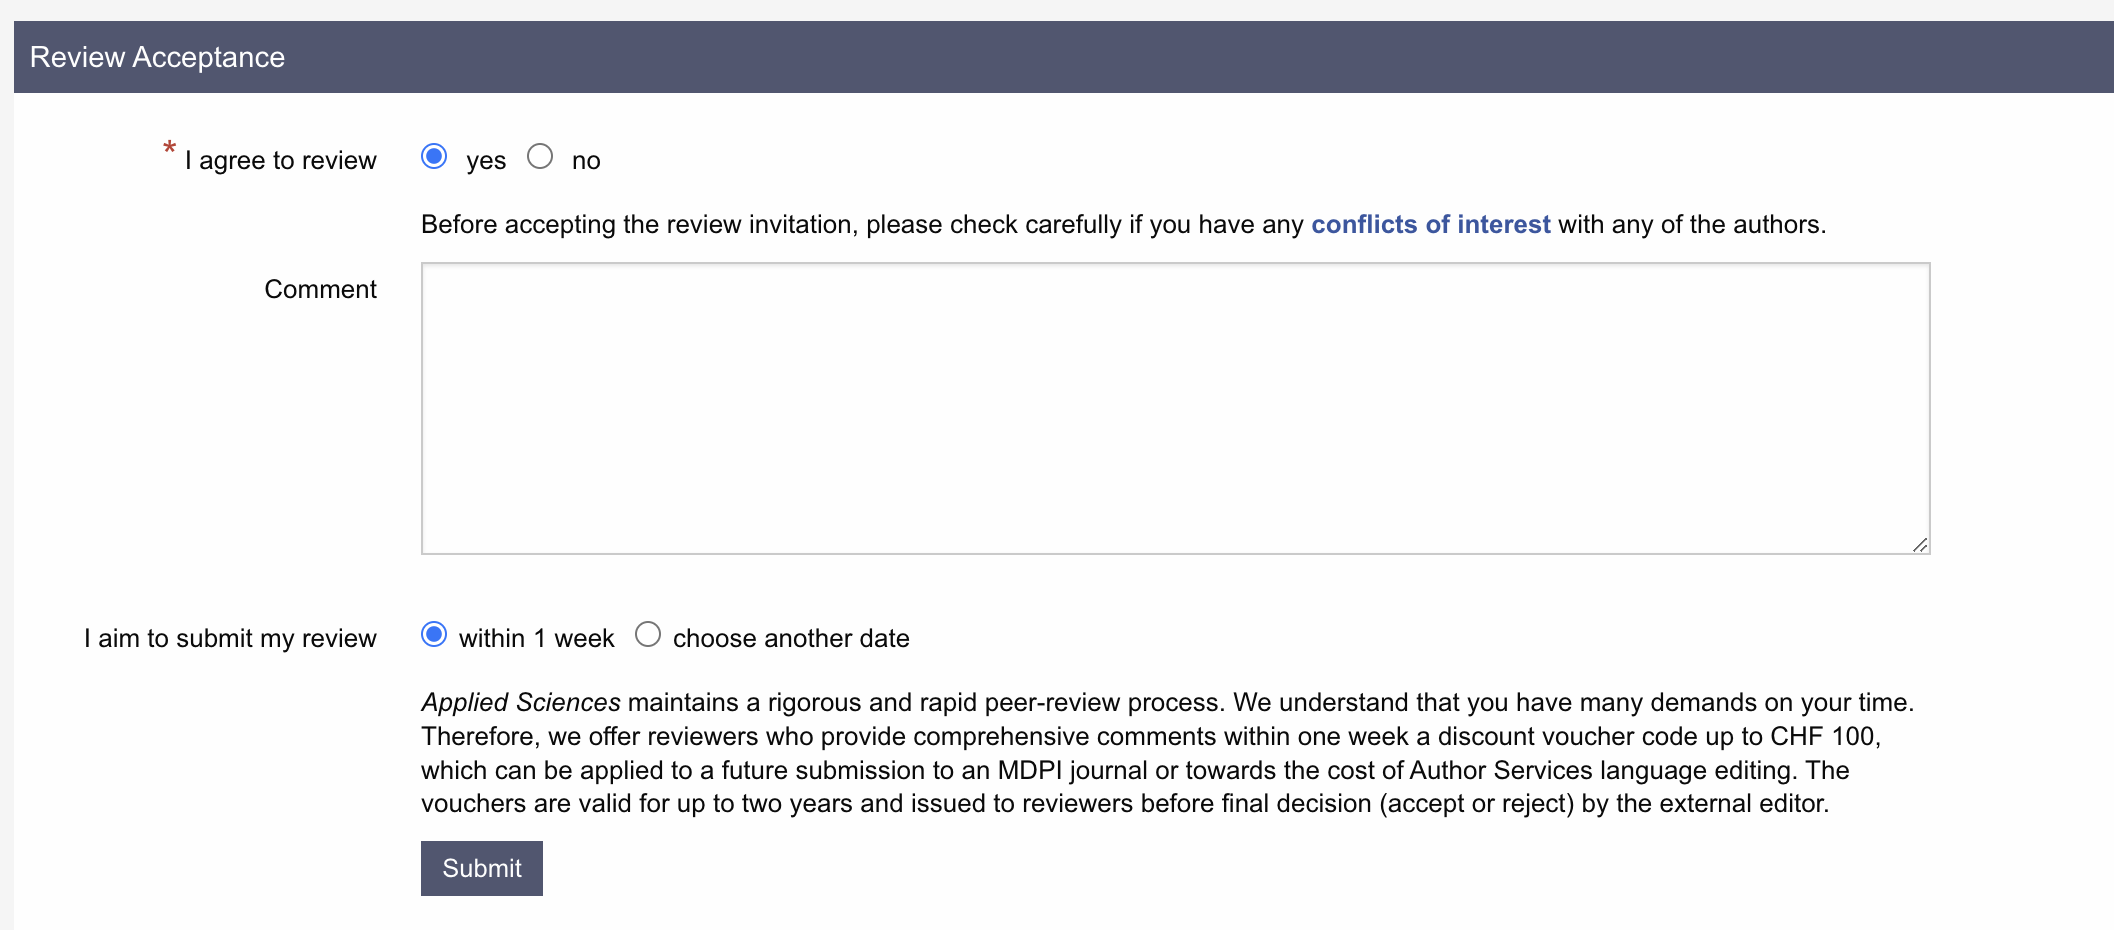Viewport: 2114px width, 930px height.
Task: Click the 'Before accepting the review invitation' notice
Action: (x=860, y=225)
